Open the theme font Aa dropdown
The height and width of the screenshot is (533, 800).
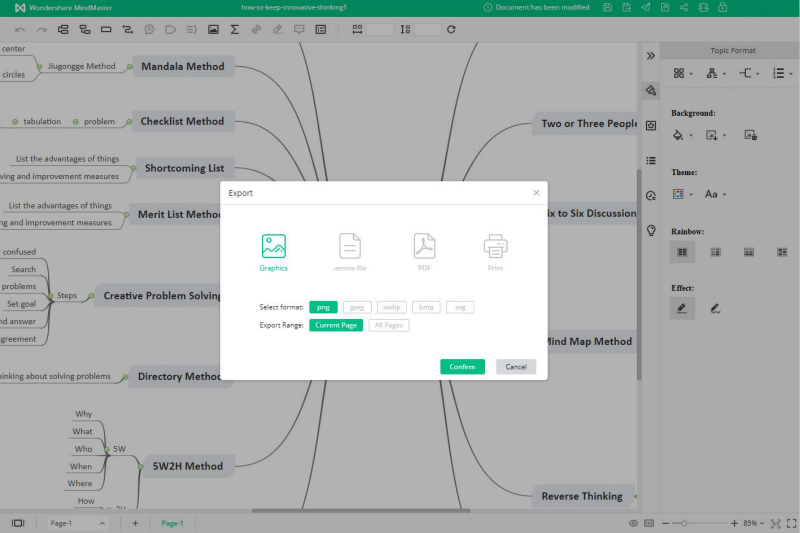[716, 194]
